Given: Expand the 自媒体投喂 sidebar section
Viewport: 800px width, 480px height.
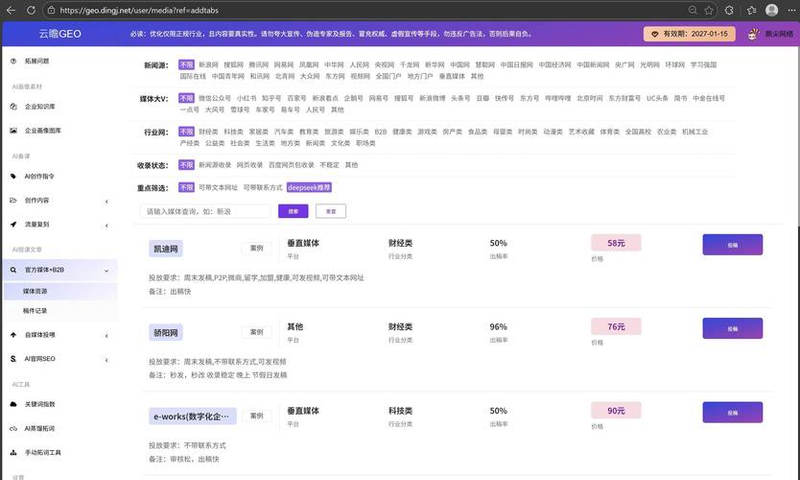Looking at the screenshot, I should click(106, 335).
